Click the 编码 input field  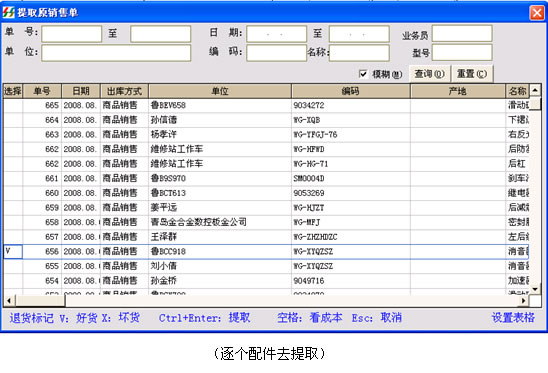(276, 53)
